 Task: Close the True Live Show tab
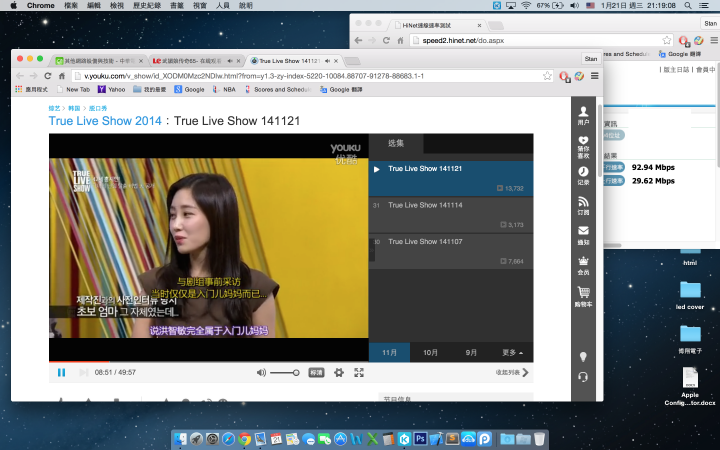coord(336,61)
